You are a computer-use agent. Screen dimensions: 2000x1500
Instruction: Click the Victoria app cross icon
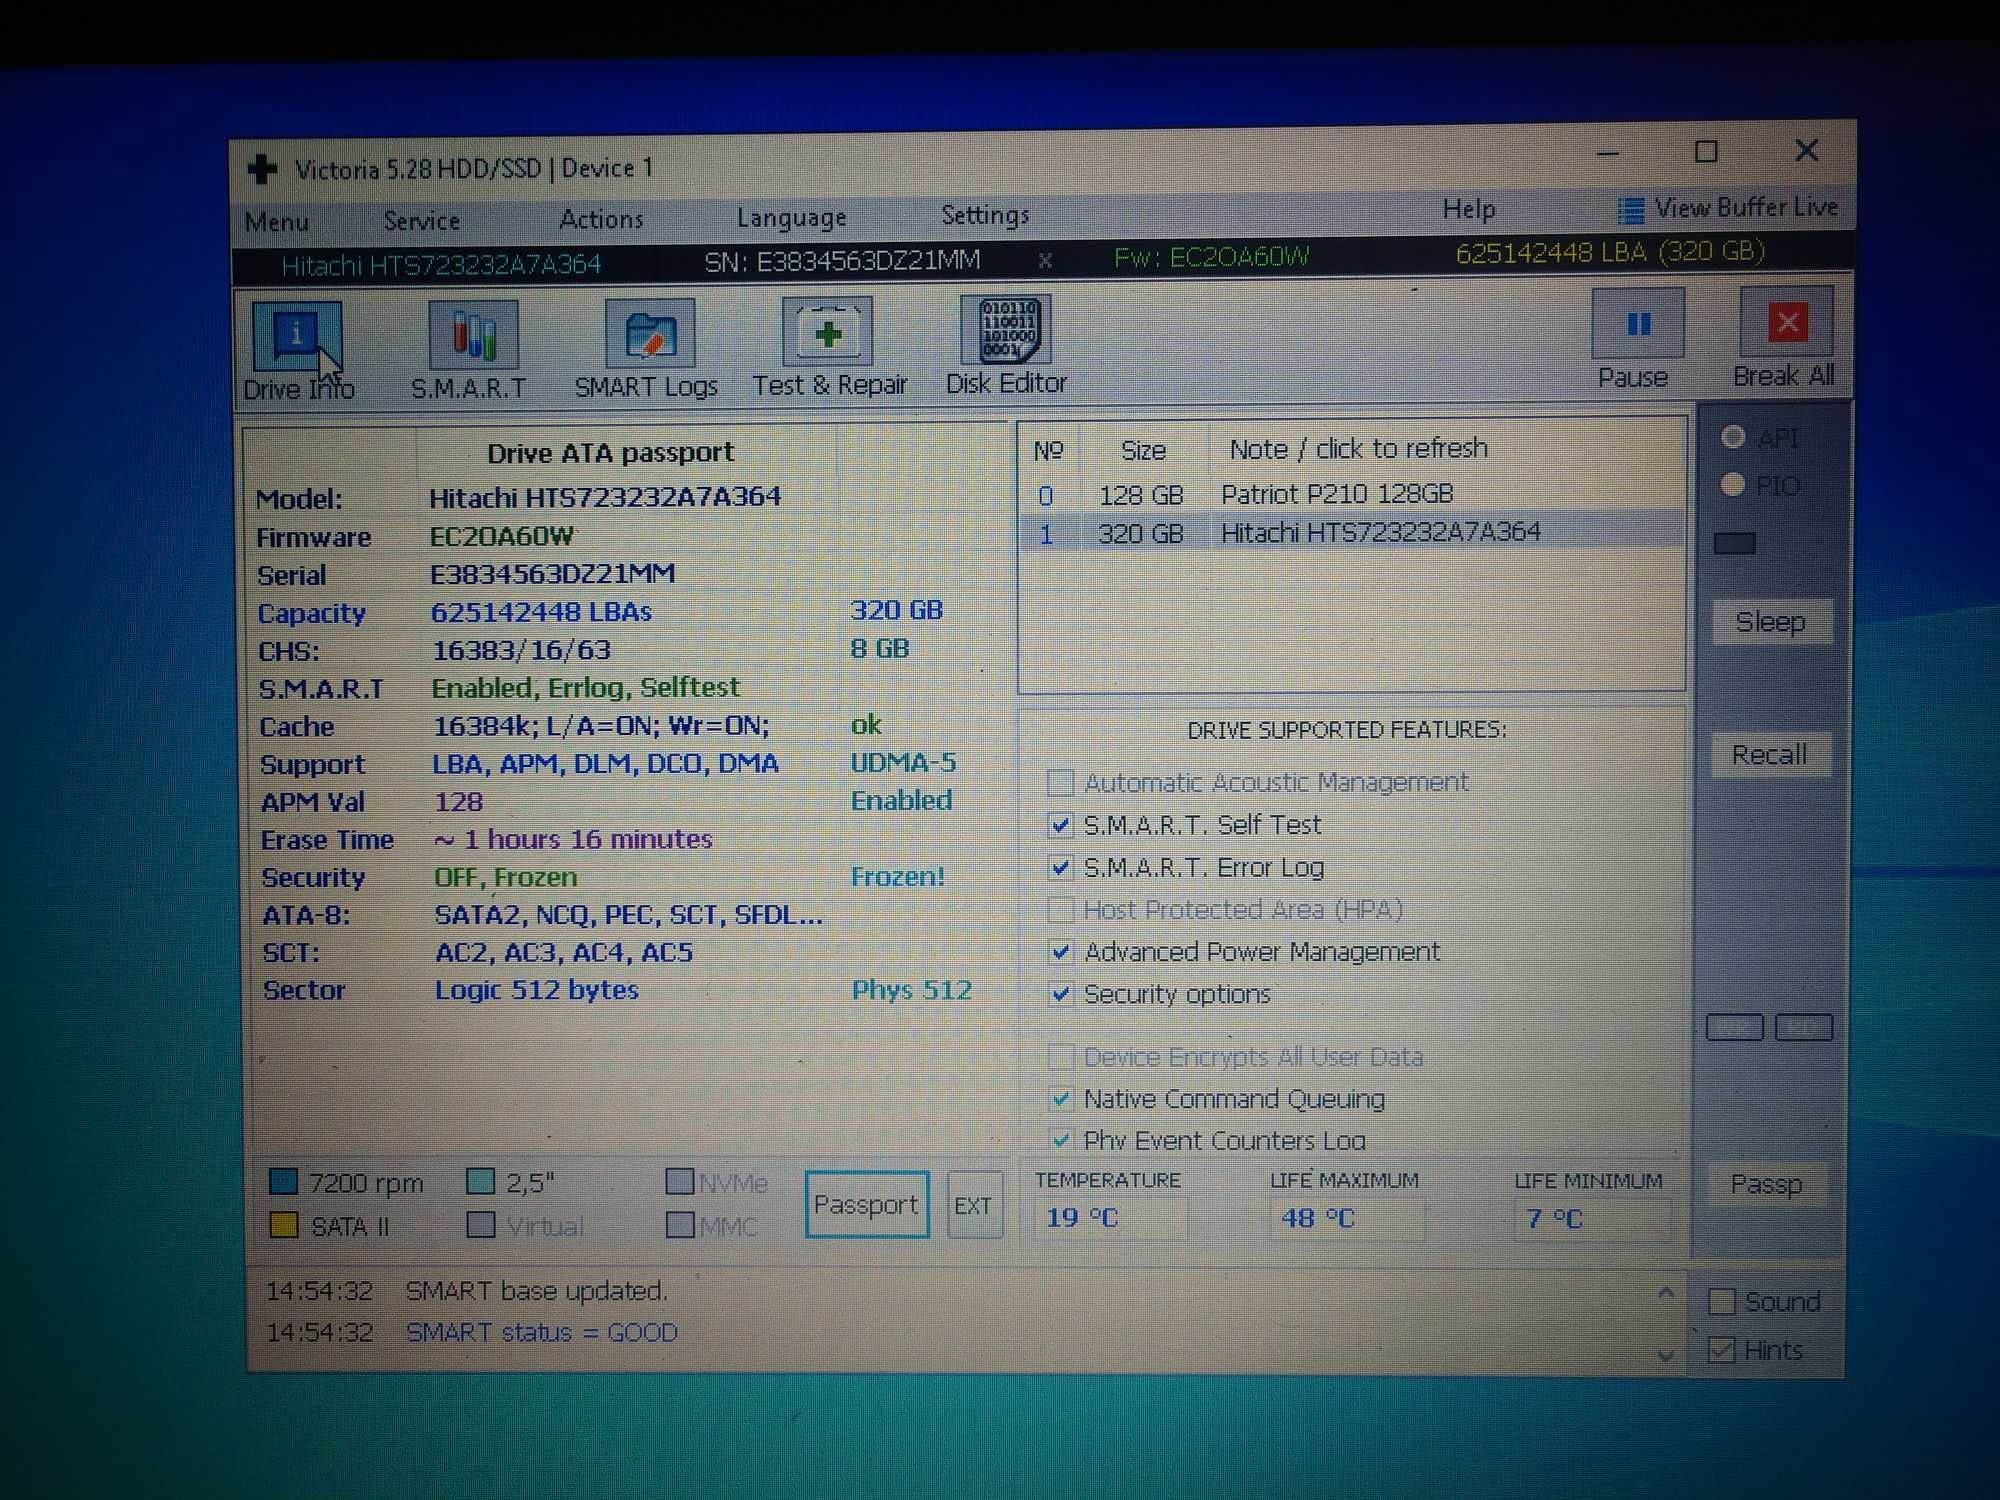click(x=262, y=169)
